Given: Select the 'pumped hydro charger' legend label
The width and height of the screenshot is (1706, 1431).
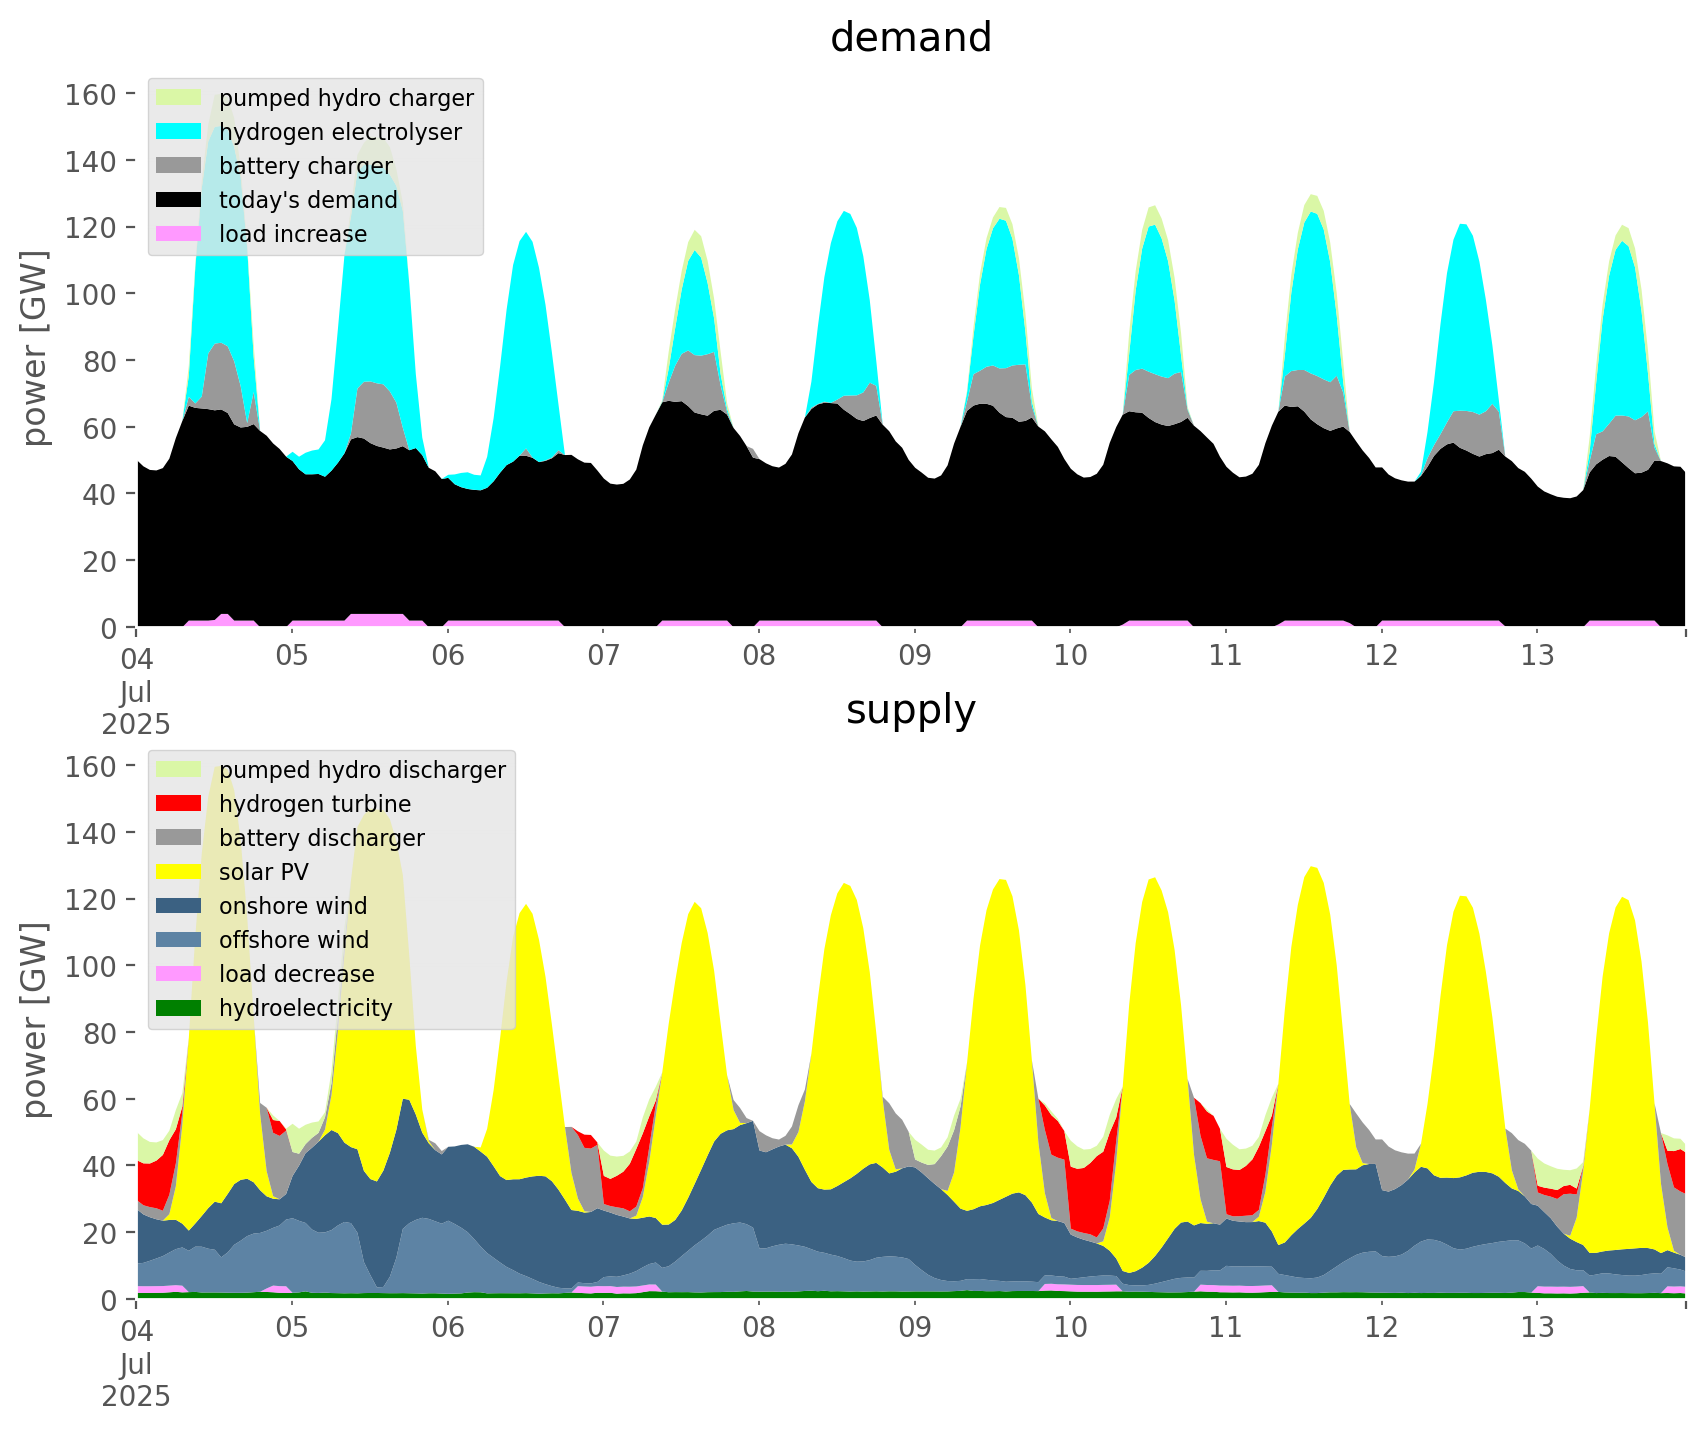Looking at the screenshot, I should [x=346, y=98].
